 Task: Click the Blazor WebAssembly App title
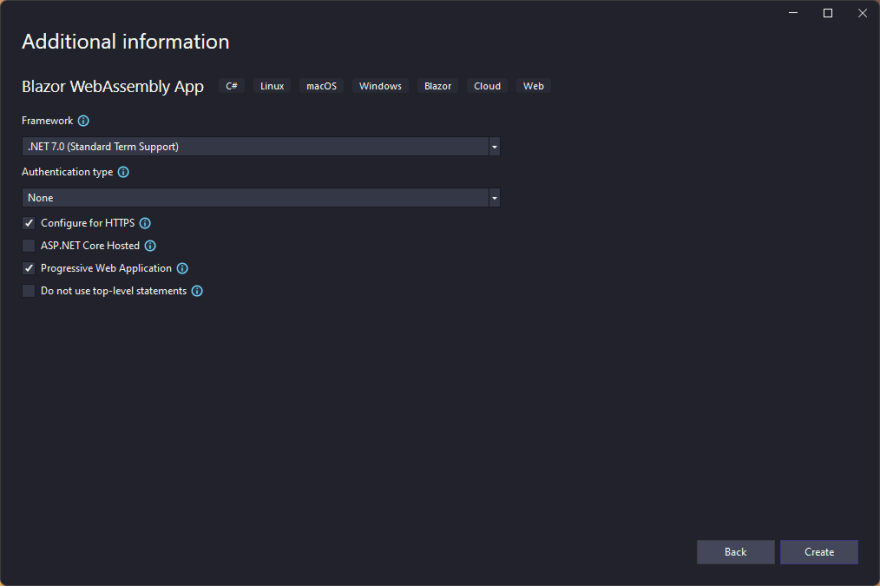113,86
